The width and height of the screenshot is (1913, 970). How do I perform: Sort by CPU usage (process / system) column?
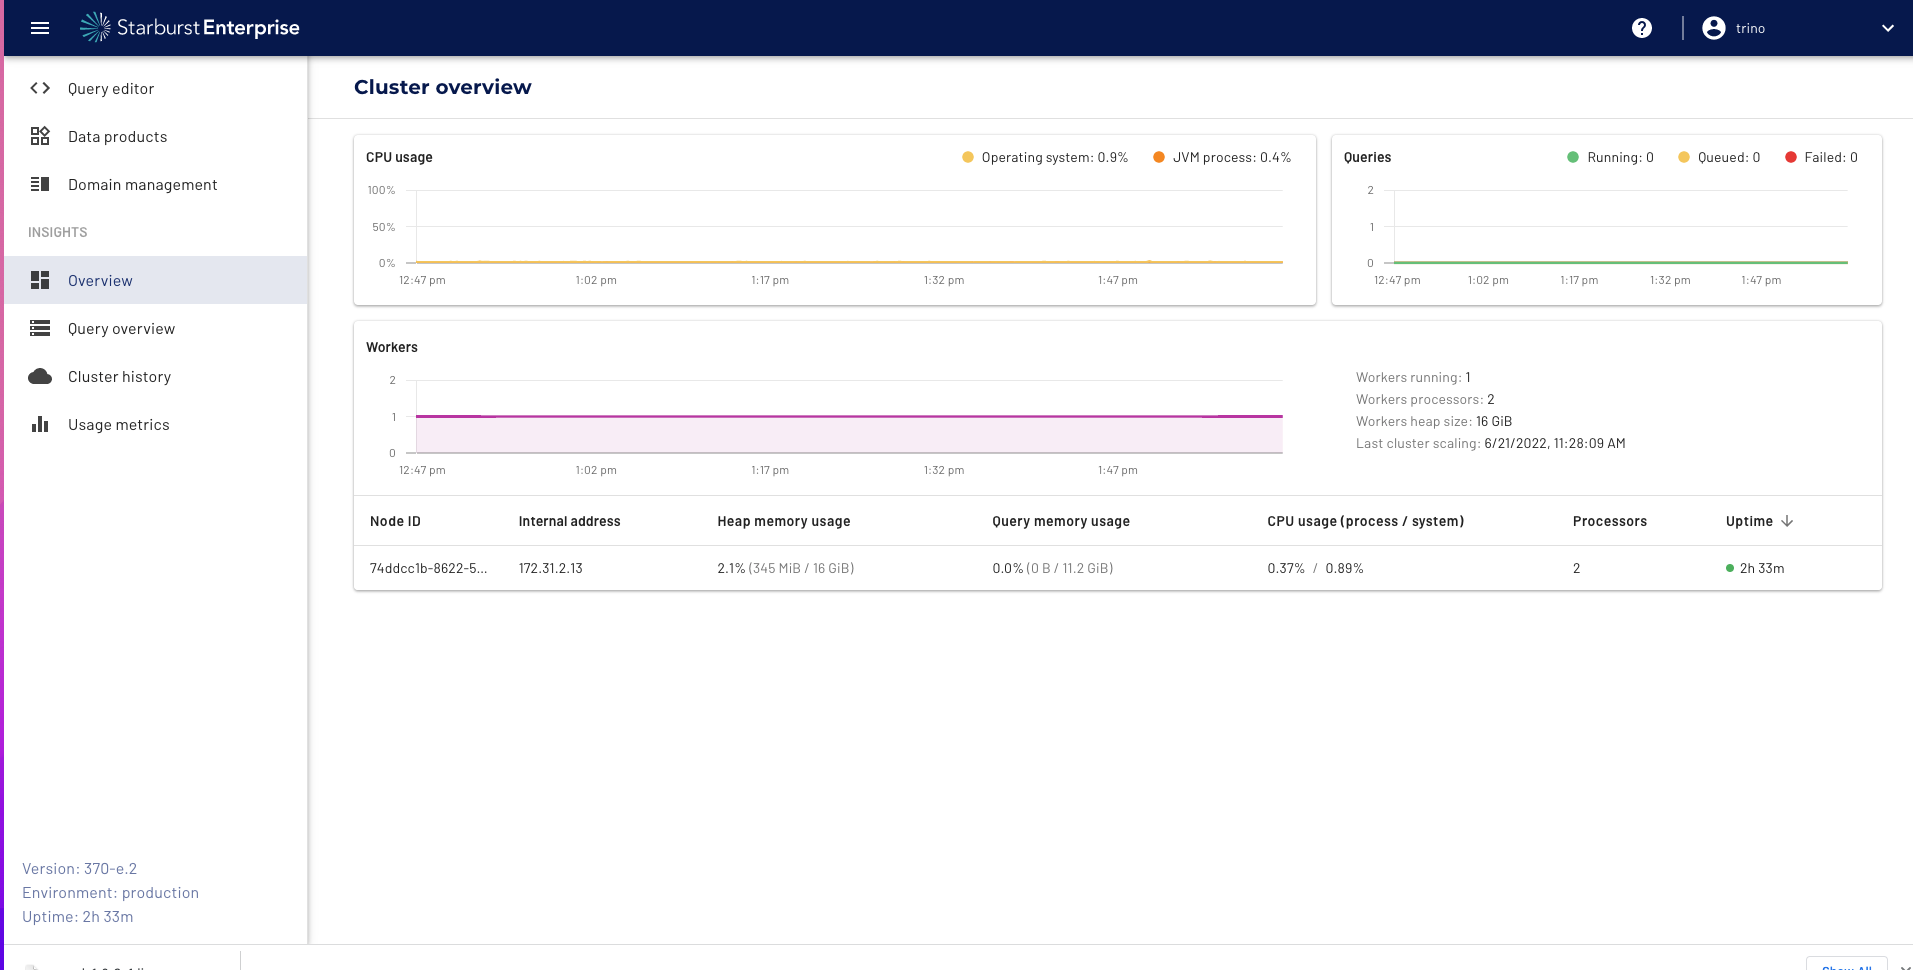point(1365,521)
